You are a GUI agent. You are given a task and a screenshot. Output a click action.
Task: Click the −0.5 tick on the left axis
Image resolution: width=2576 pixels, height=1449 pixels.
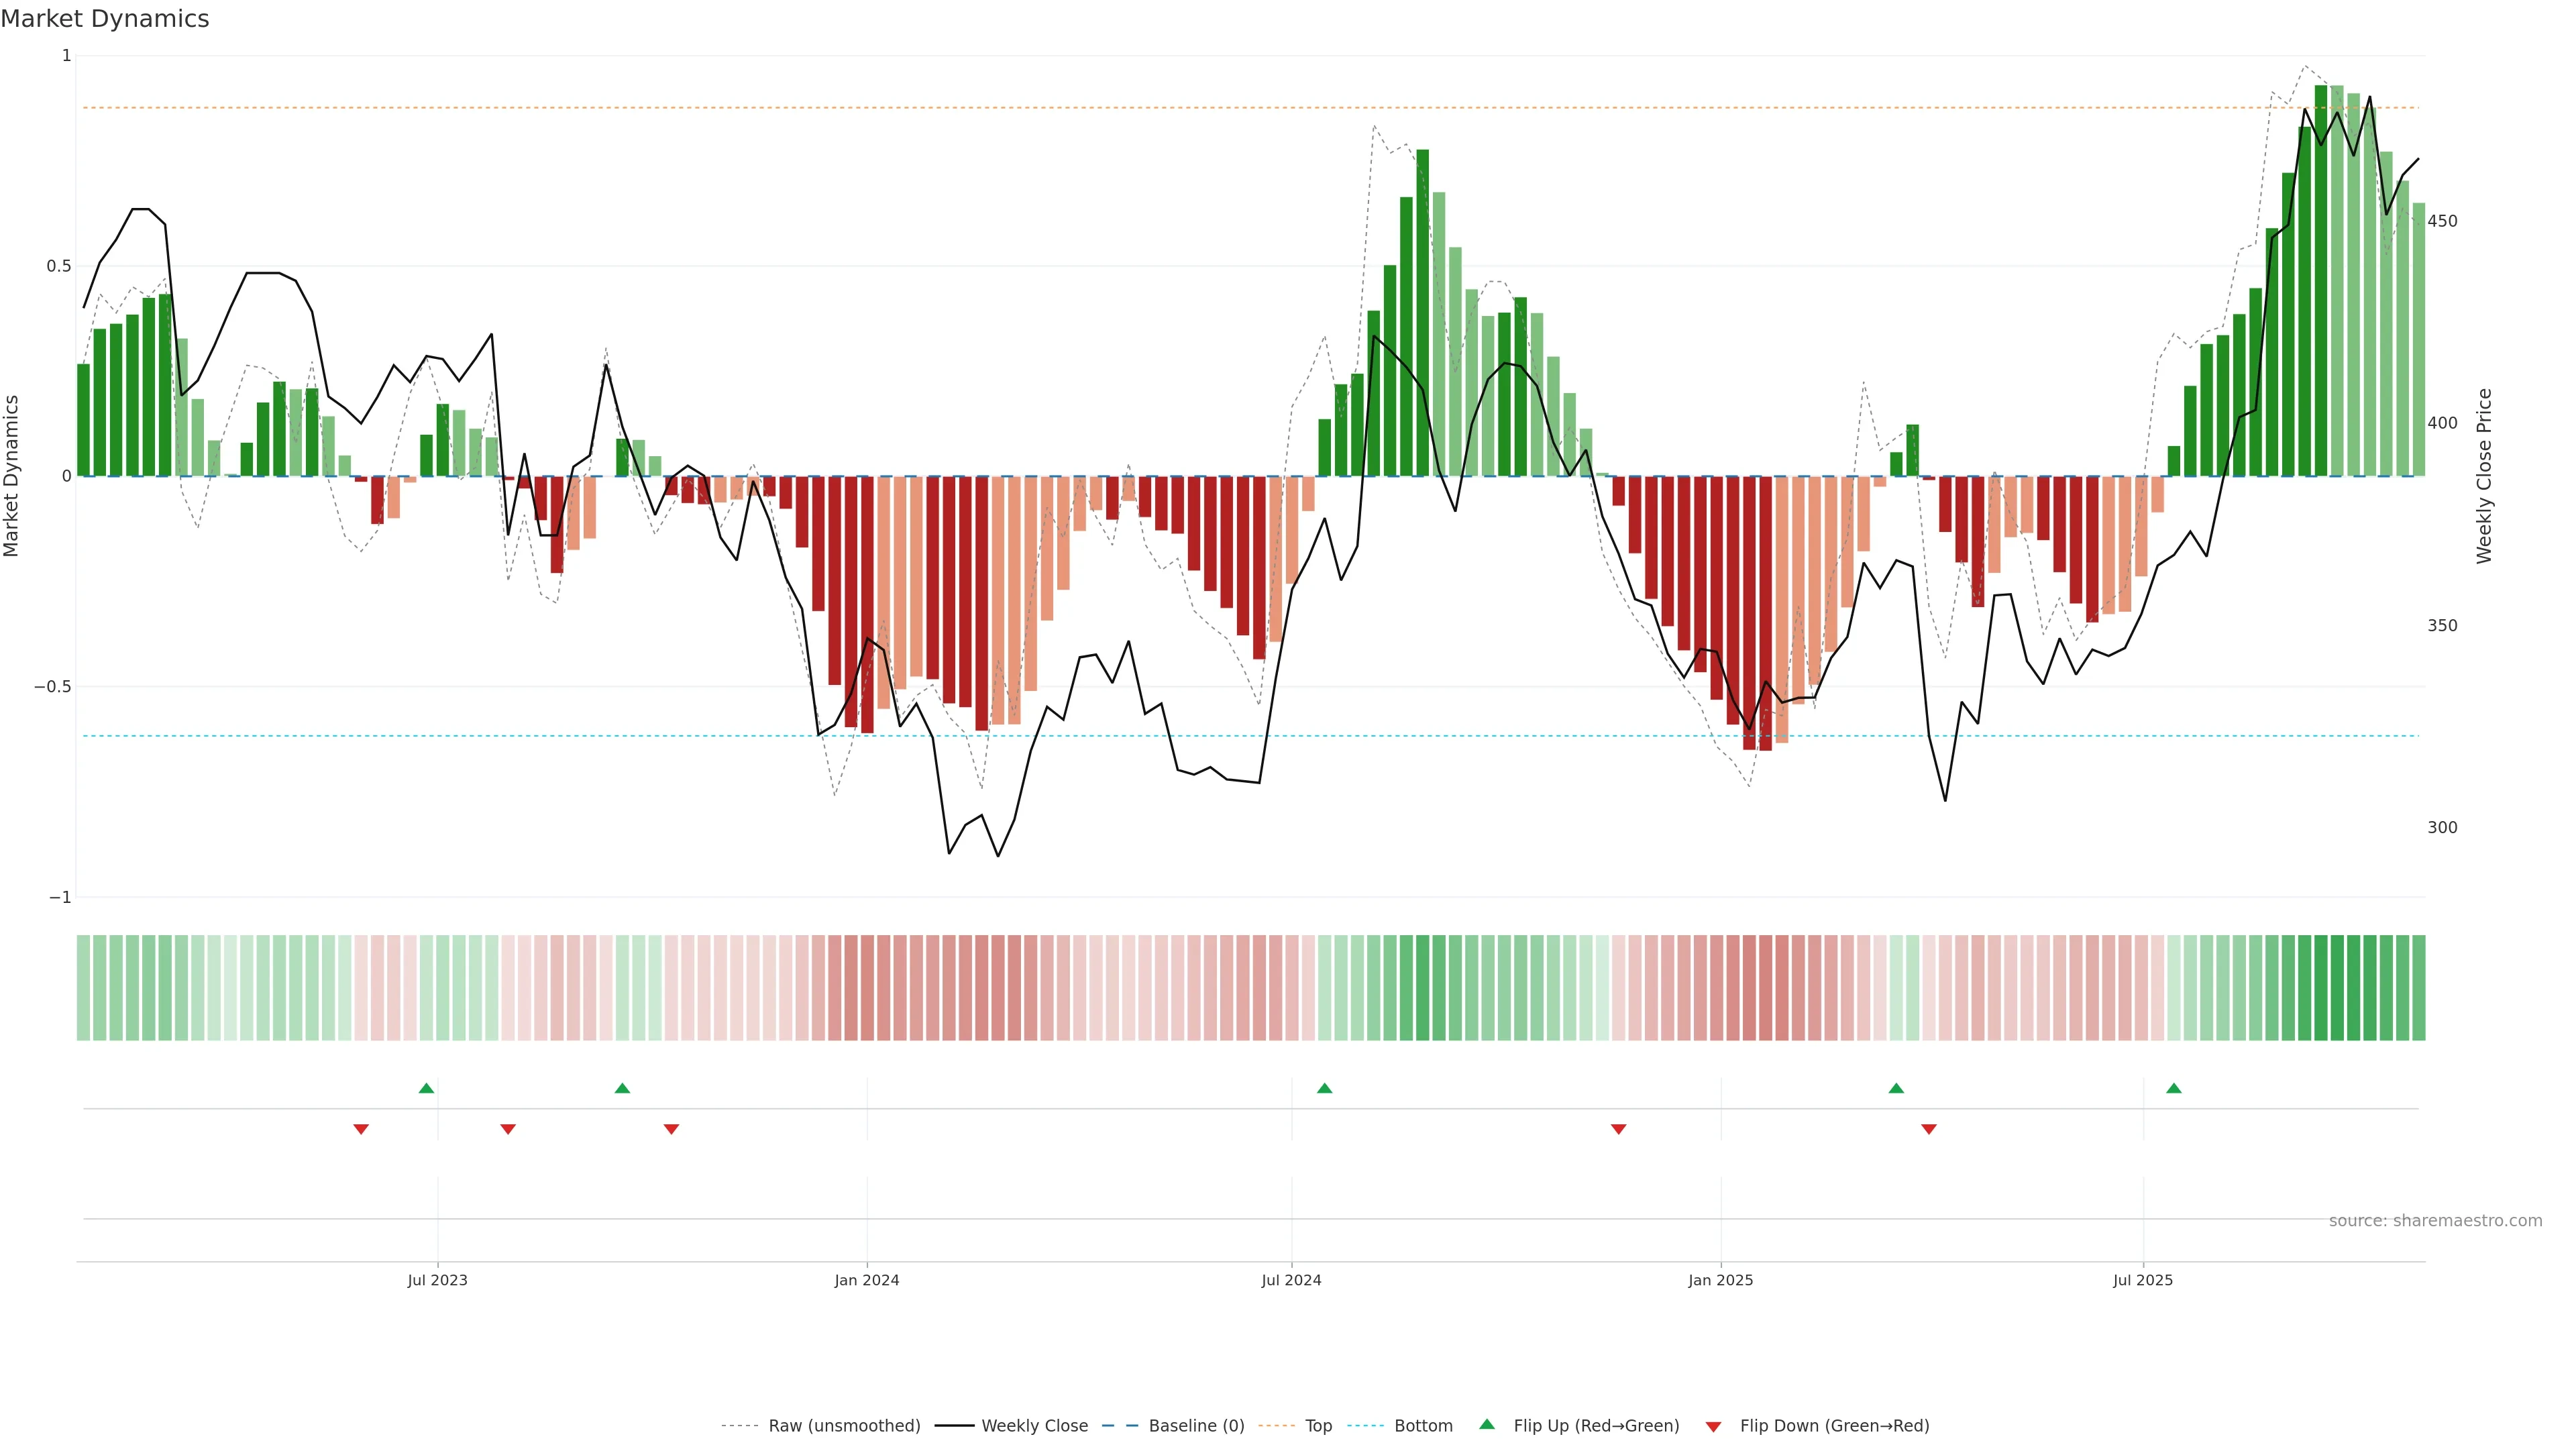pos(52,687)
